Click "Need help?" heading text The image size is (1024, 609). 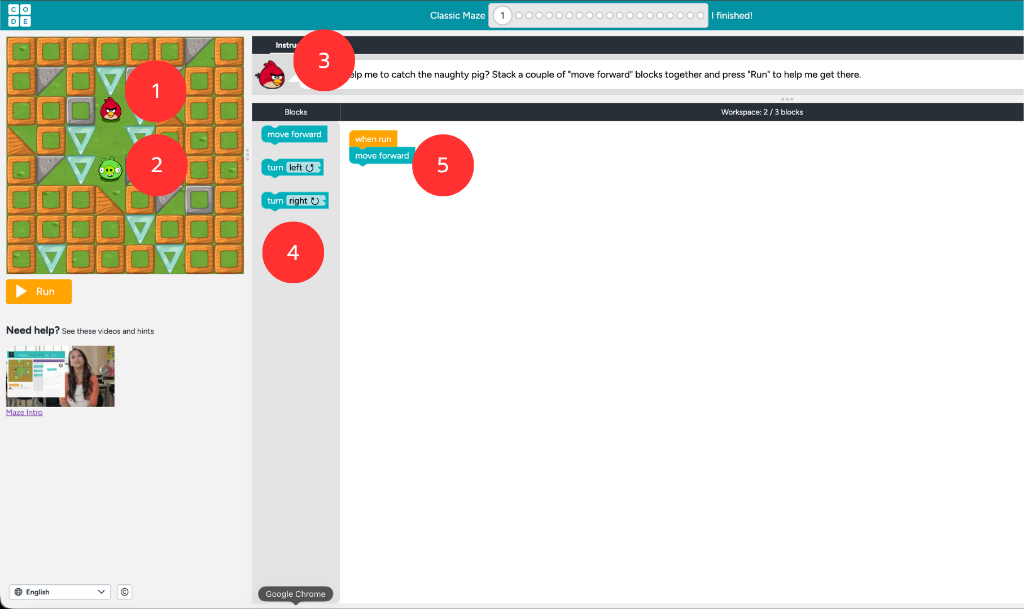[x=33, y=330]
